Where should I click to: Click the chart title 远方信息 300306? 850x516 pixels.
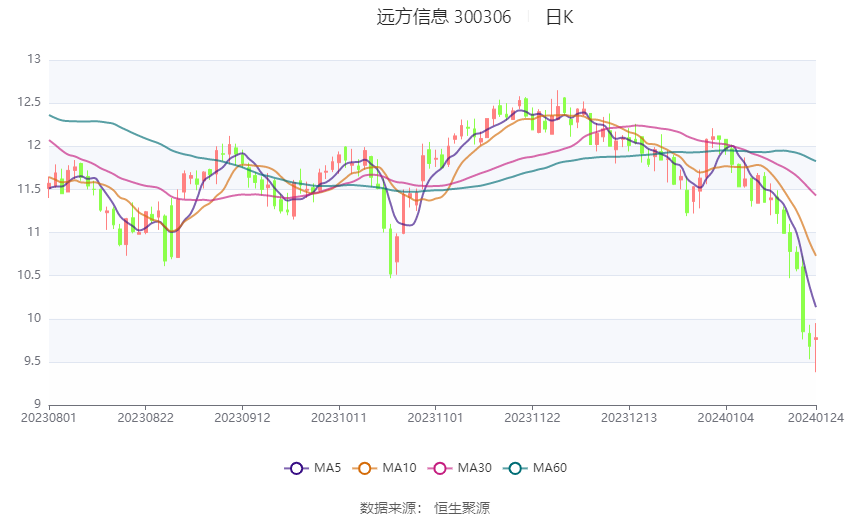(x=444, y=17)
